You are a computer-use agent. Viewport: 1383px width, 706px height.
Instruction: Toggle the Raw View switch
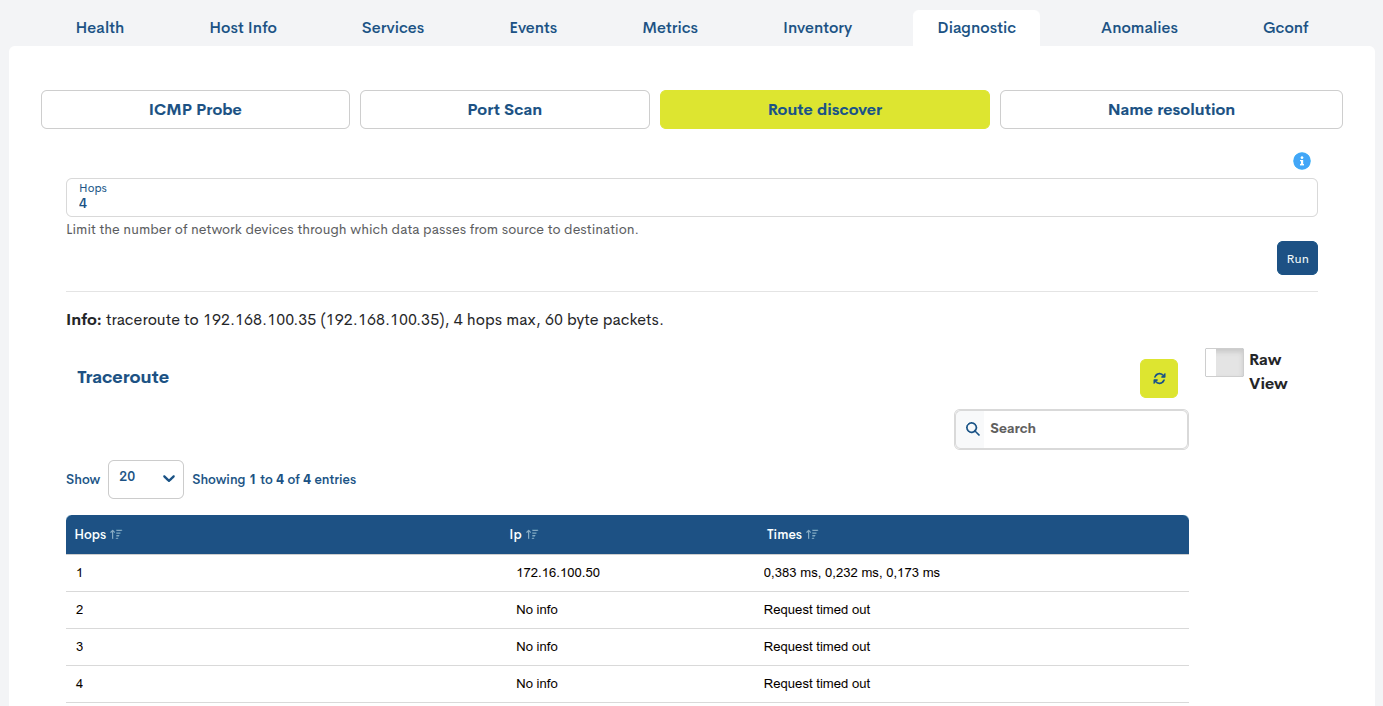coord(1224,362)
